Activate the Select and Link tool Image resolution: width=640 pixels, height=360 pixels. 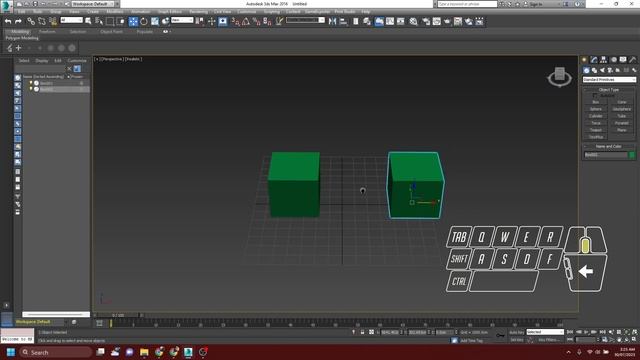pyautogui.click(x=31, y=21)
